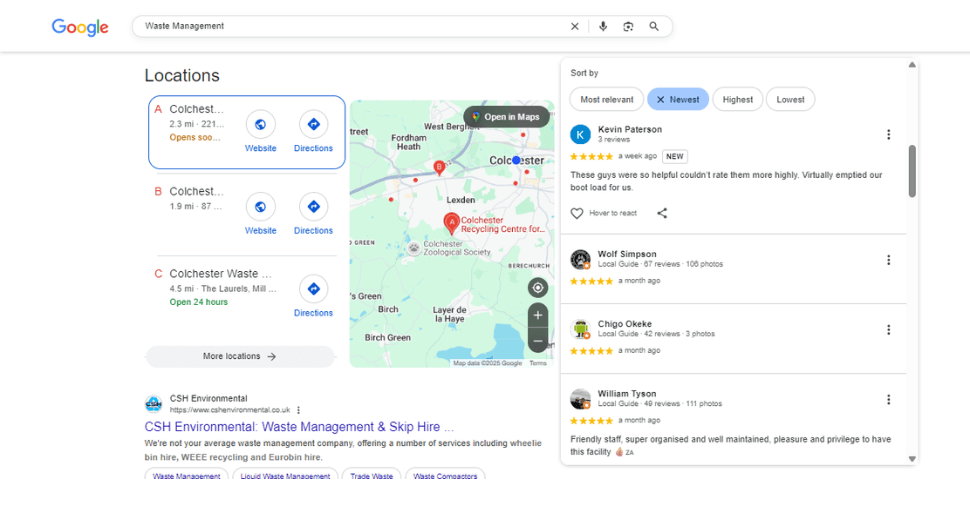Start voice search with microphone icon

pos(603,27)
